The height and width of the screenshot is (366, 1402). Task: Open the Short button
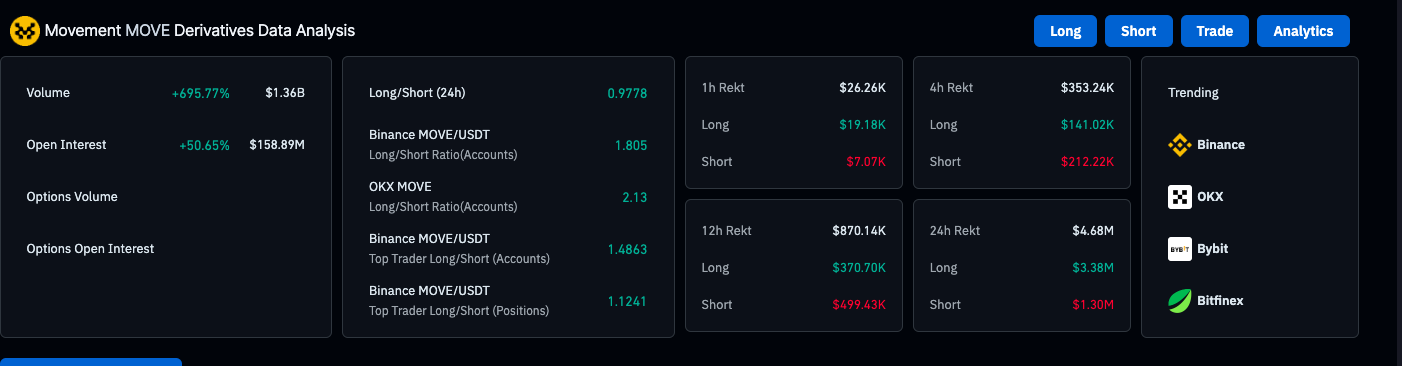point(1139,31)
